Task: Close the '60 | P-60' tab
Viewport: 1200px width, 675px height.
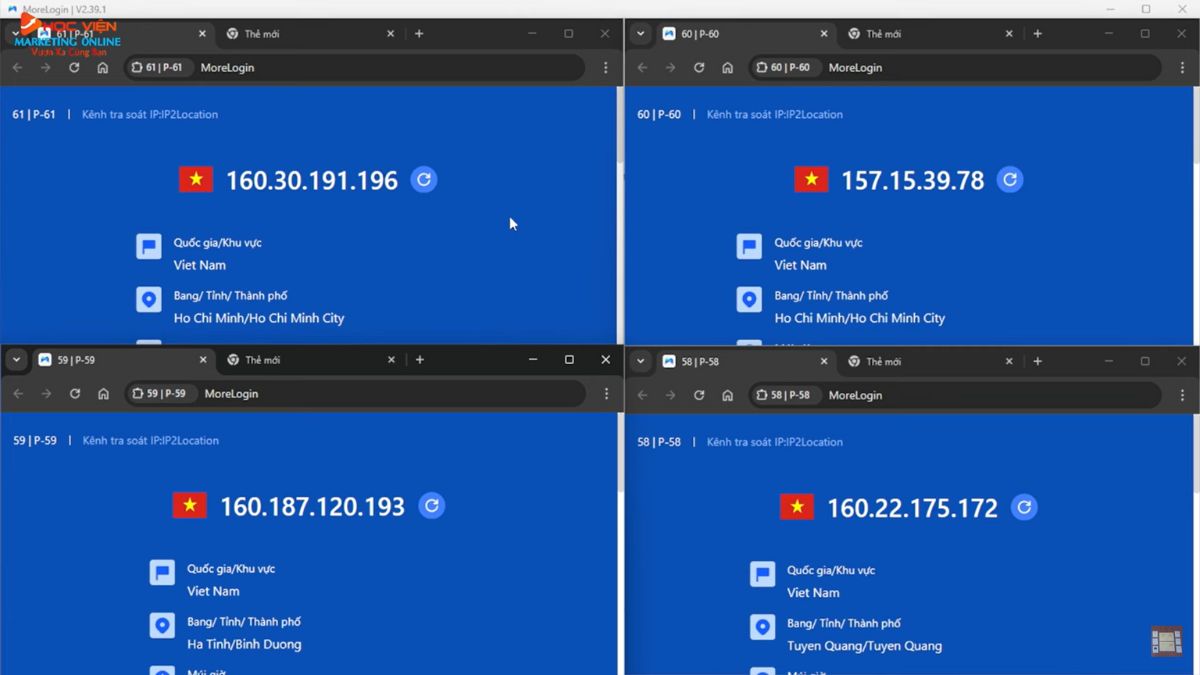Action: 824,34
